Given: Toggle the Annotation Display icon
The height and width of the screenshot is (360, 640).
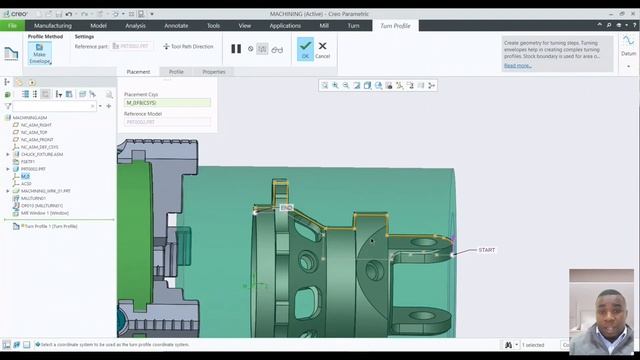Looking at the screenshot, I should (410, 85).
